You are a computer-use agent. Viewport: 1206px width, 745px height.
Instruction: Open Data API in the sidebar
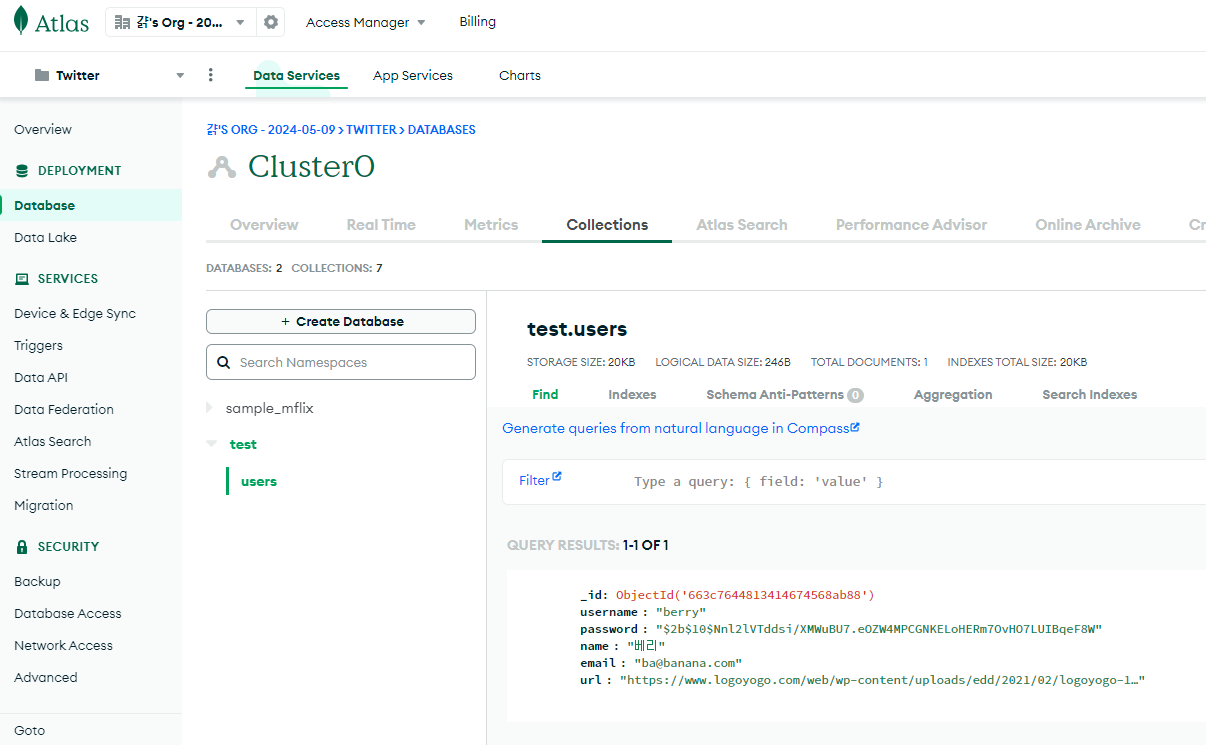click(41, 378)
